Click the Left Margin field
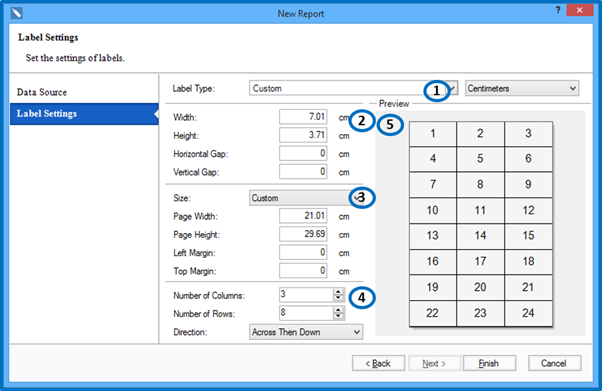Viewport: 602px width, 391px height. [303, 253]
